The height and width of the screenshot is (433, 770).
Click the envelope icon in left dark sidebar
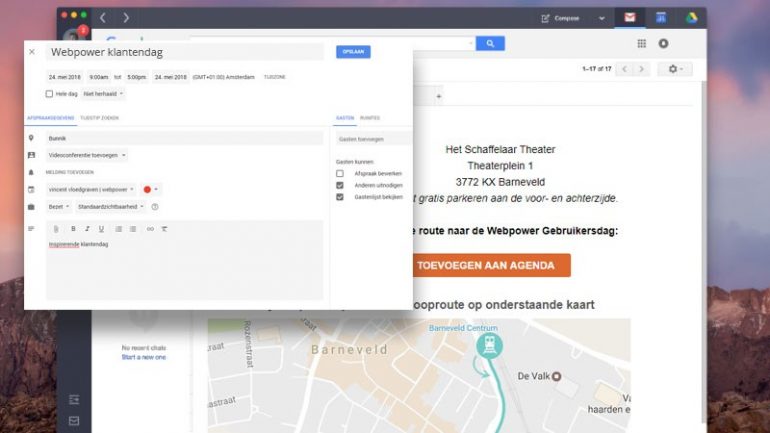click(x=74, y=421)
